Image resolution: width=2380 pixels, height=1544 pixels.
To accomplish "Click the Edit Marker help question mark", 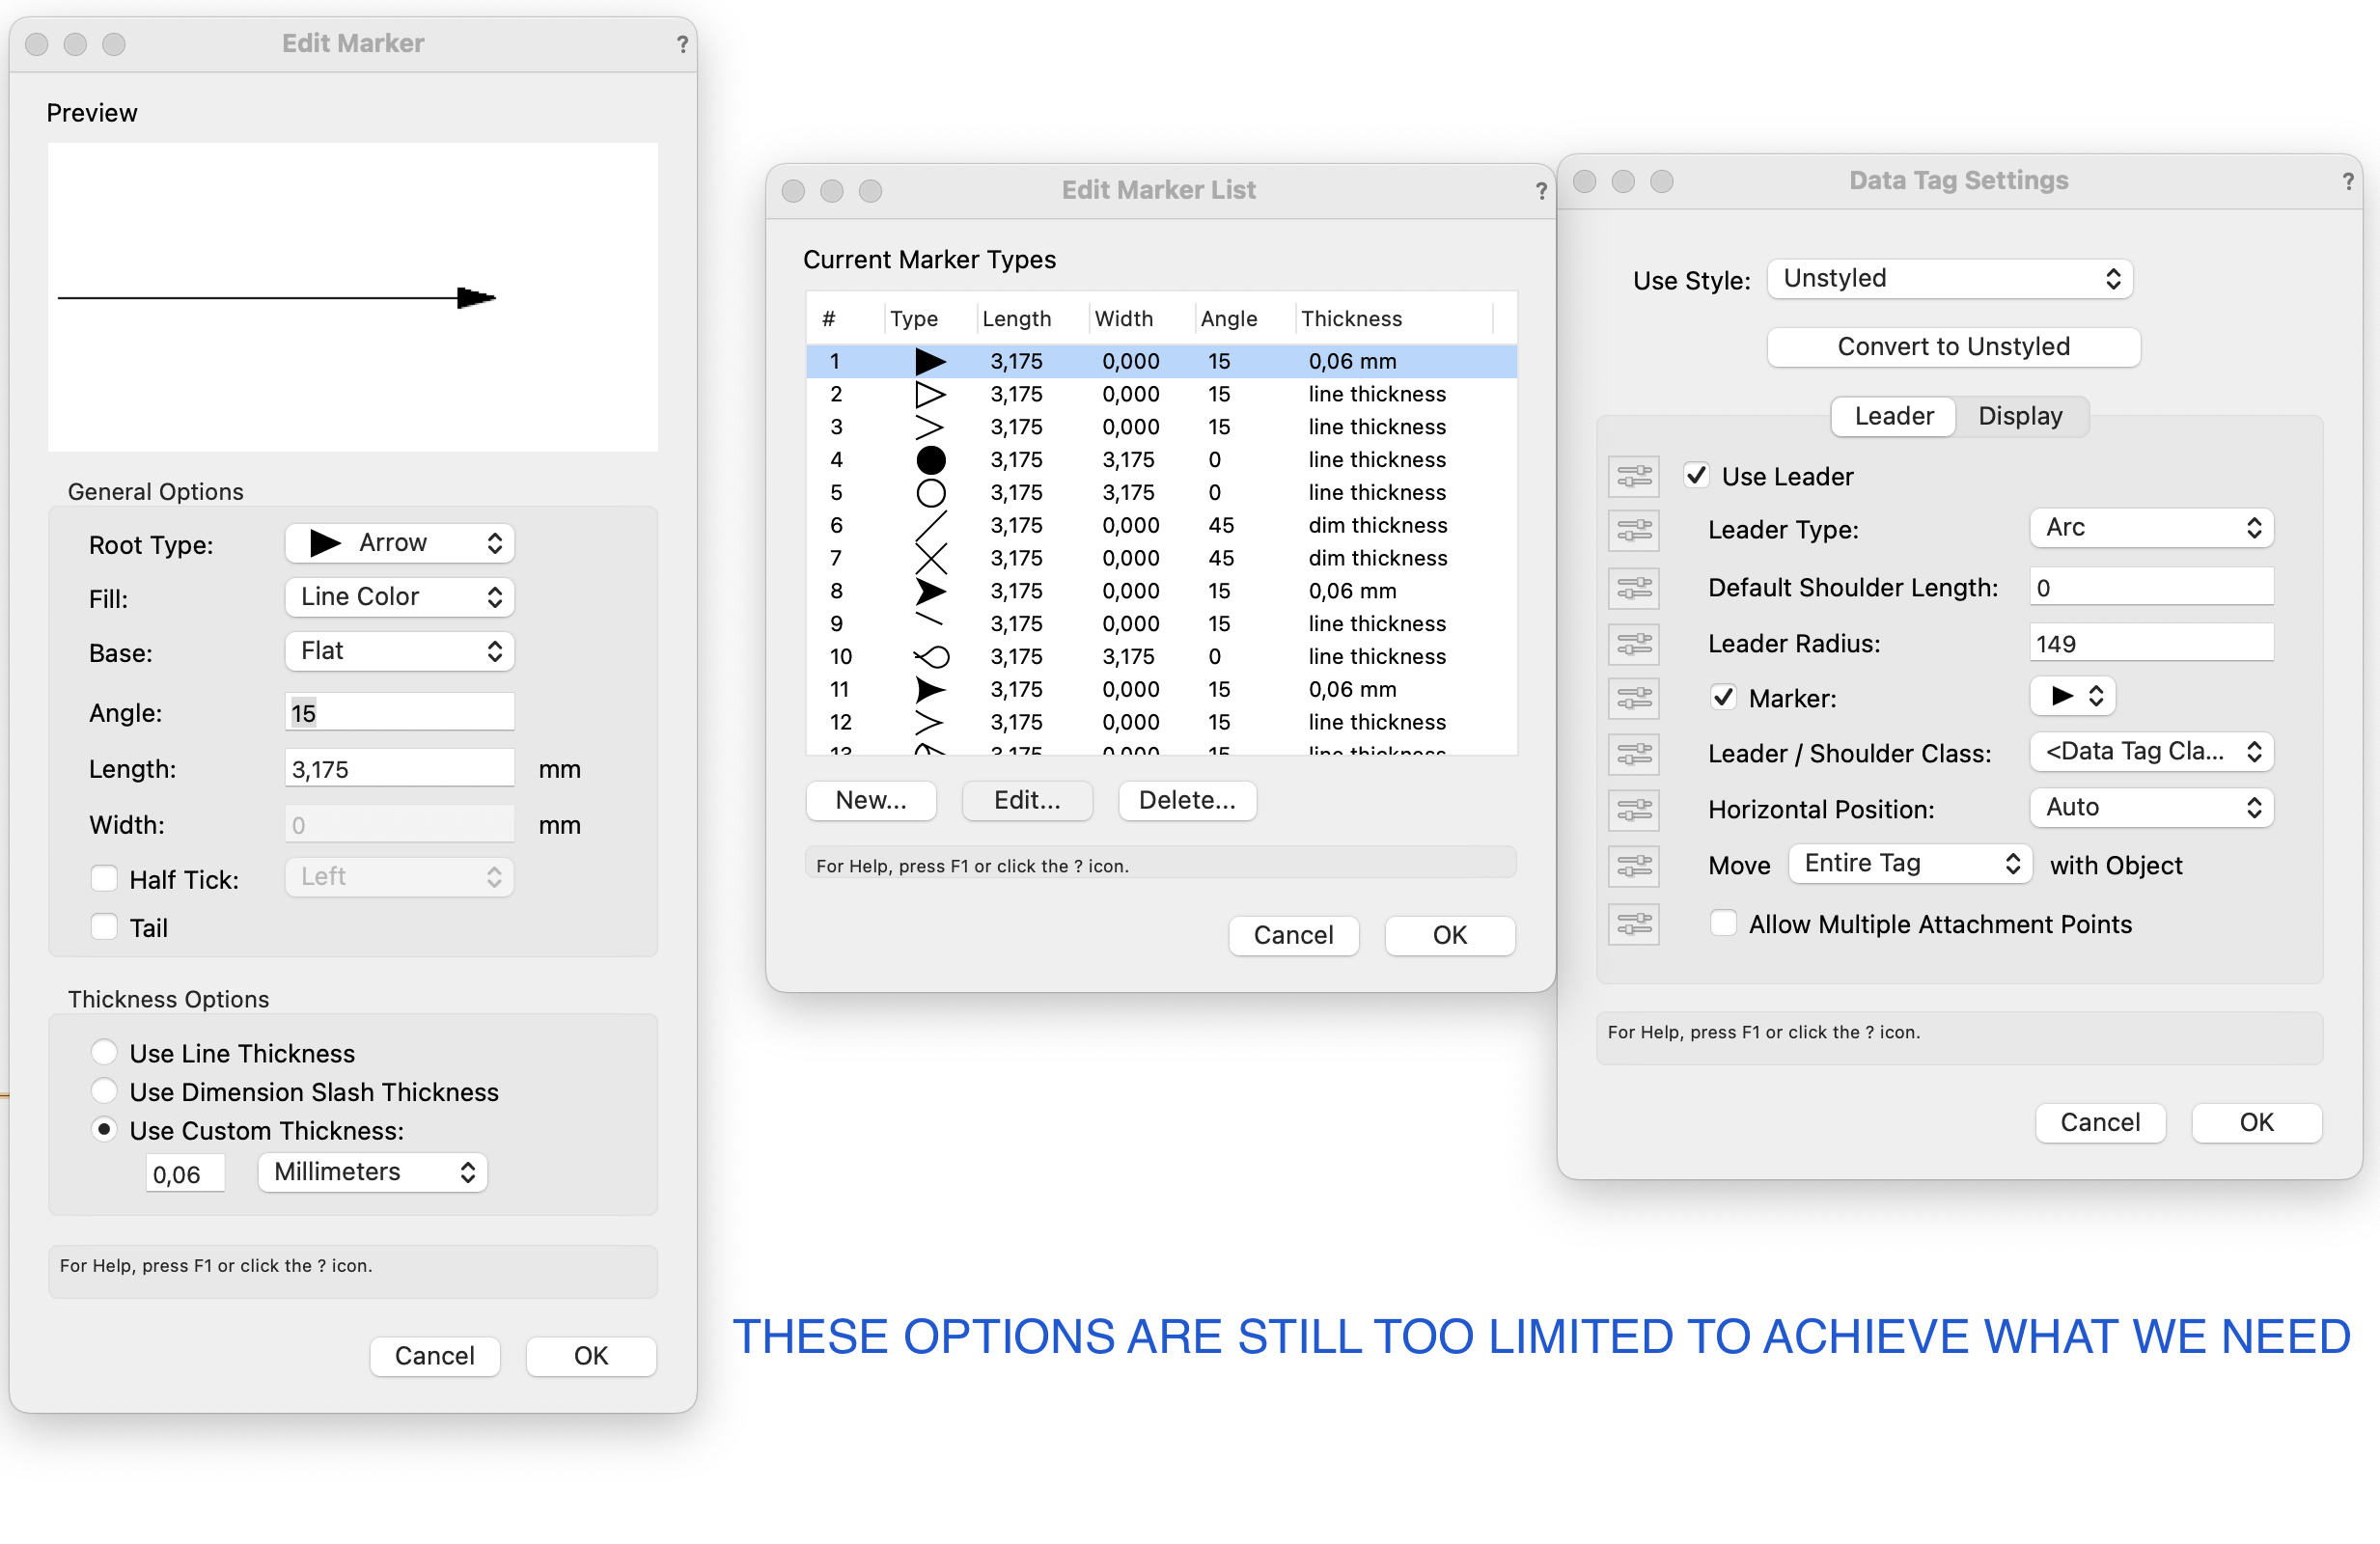I will click(682, 44).
